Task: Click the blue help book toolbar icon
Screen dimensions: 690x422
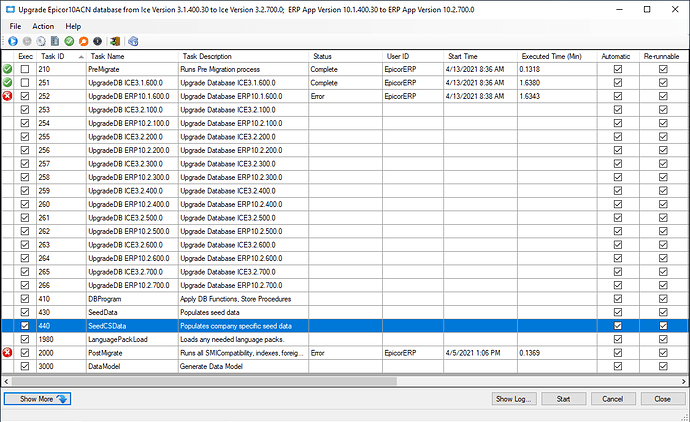Action: coord(133,41)
